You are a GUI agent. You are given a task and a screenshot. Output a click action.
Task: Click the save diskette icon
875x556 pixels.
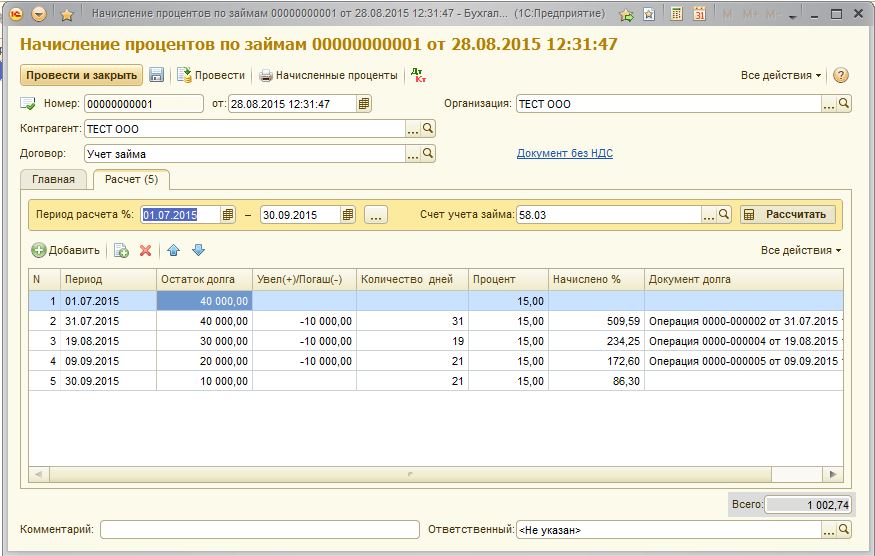(157, 75)
